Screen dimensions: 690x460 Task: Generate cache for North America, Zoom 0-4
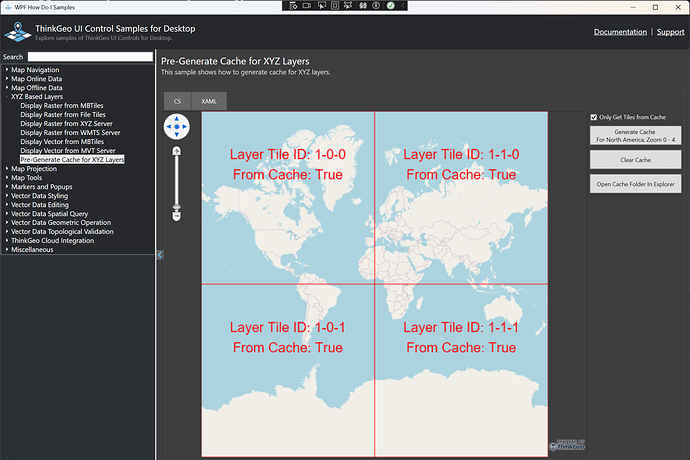click(635, 136)
